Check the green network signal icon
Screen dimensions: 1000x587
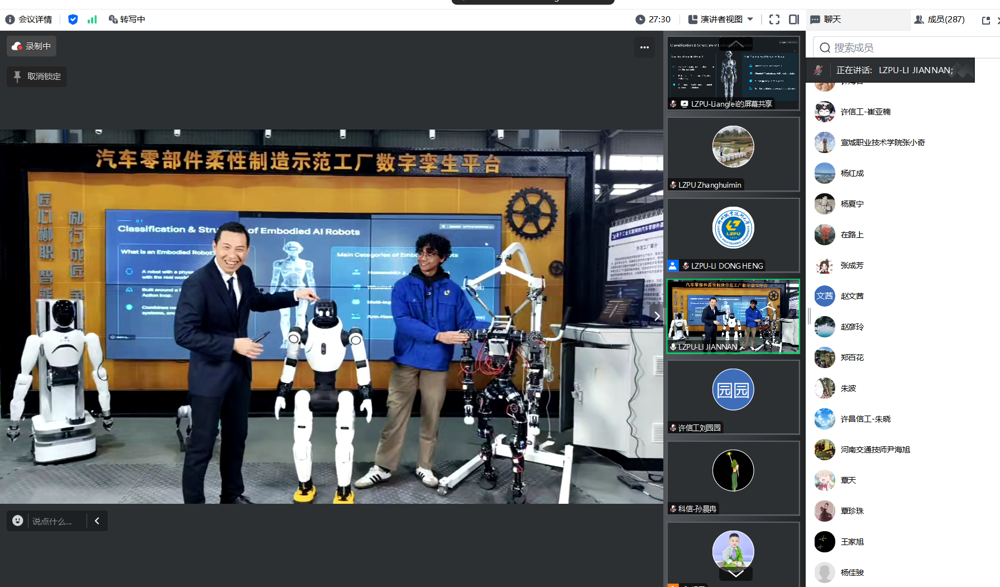pyautogui.click(x=92, y=19)
